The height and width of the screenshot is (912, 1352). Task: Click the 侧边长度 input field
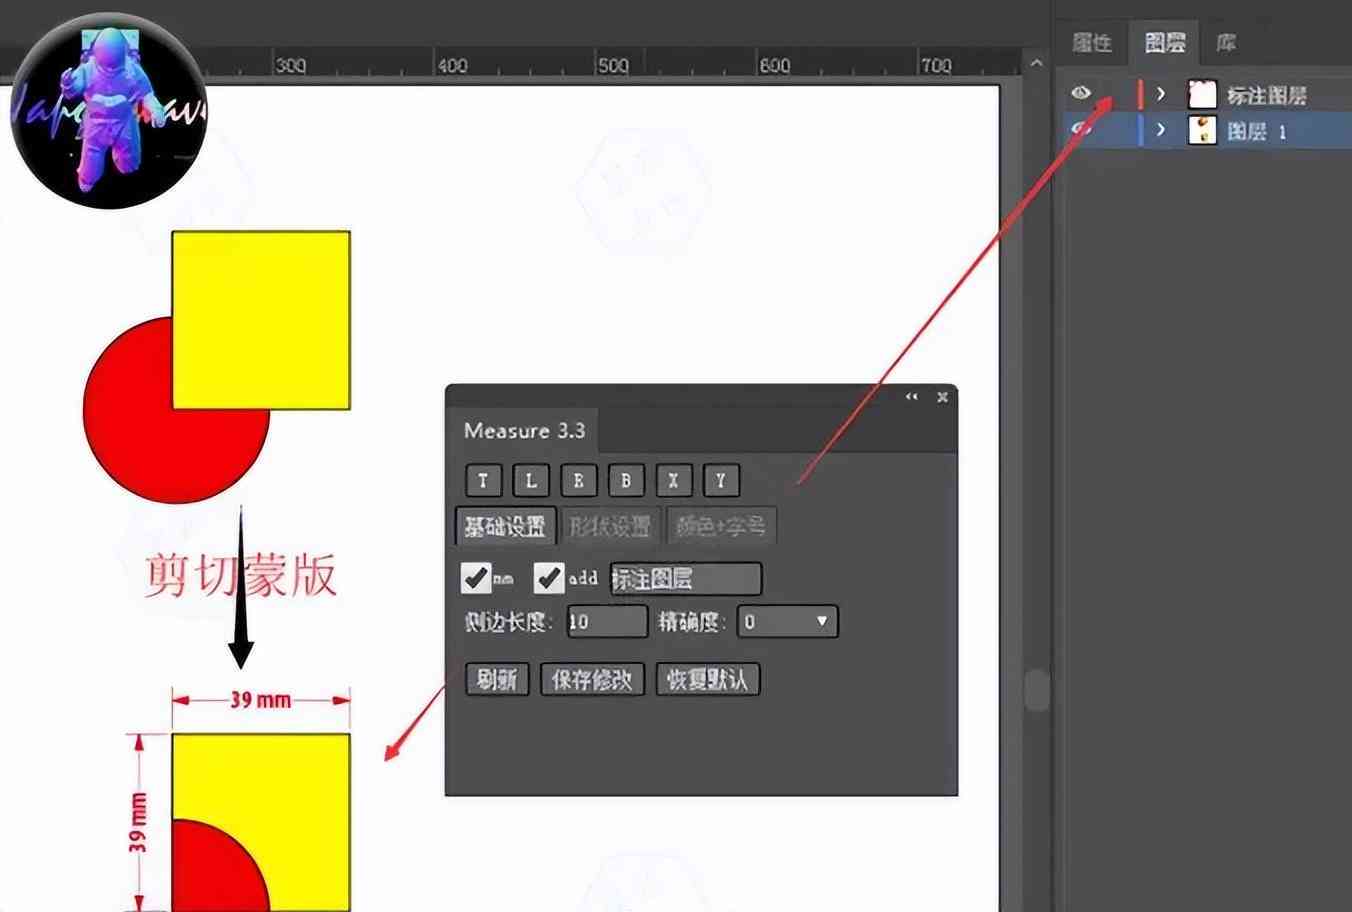coord(607,622)
